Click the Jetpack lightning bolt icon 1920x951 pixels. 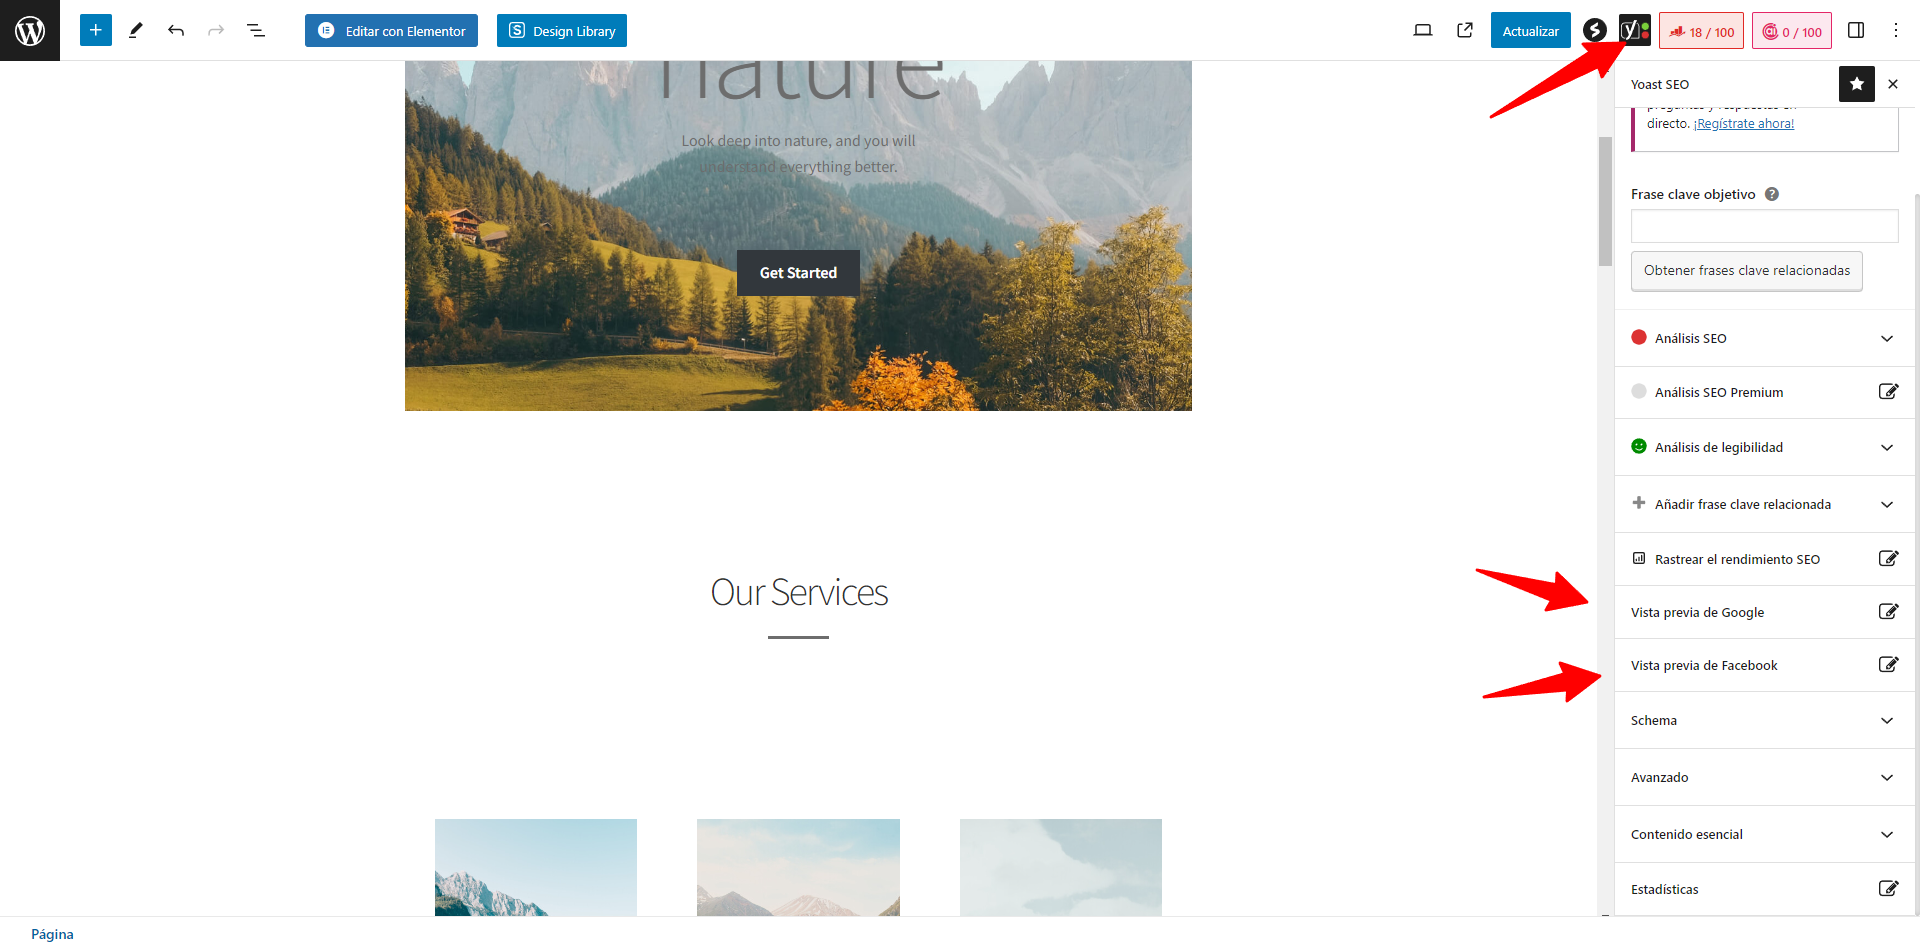coord(1595,30)
